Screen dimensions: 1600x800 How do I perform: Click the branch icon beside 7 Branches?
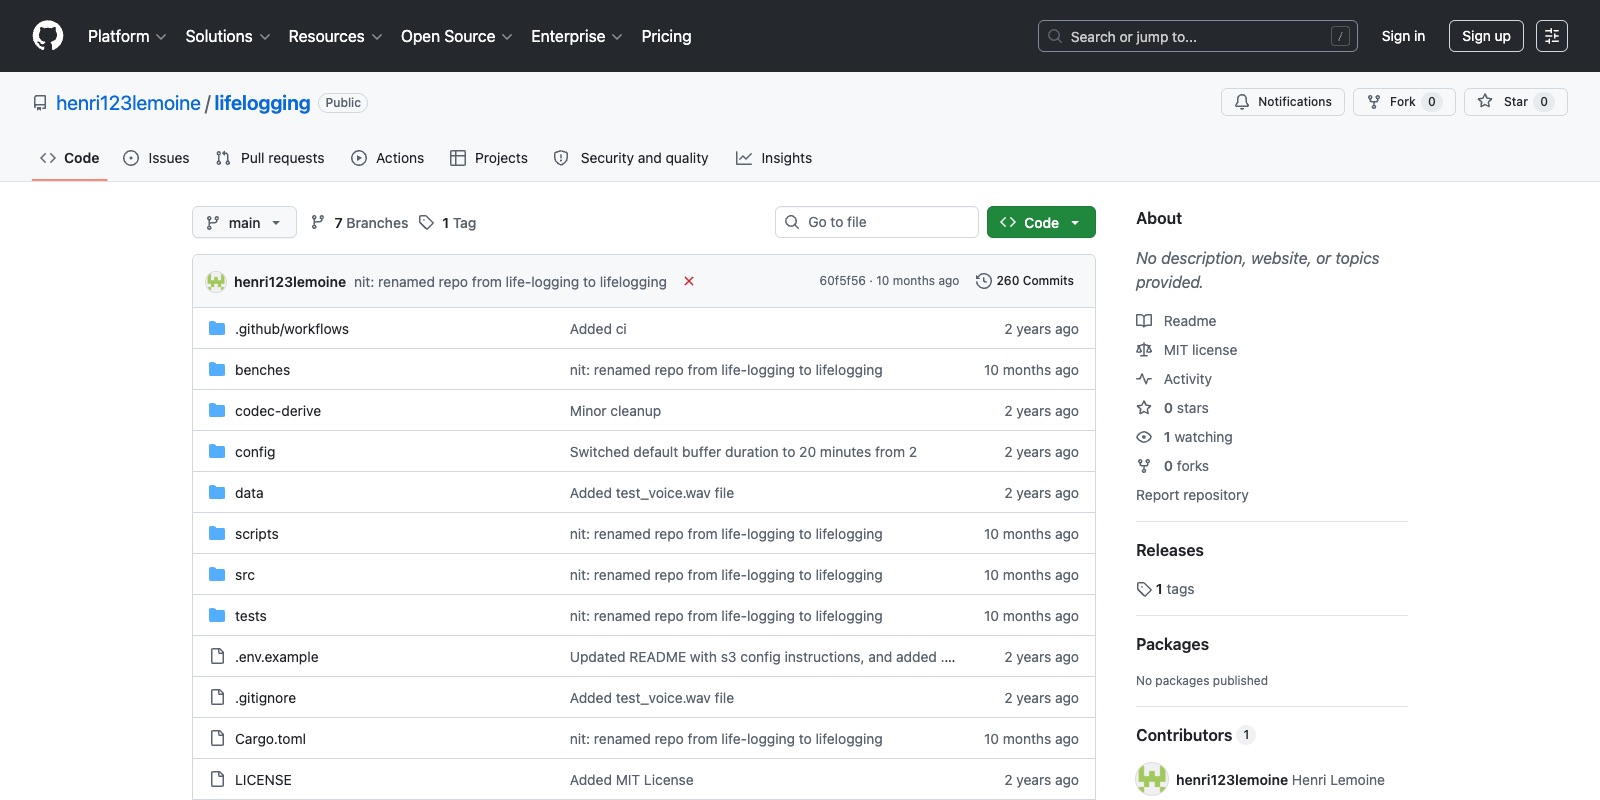pos(318,222)
